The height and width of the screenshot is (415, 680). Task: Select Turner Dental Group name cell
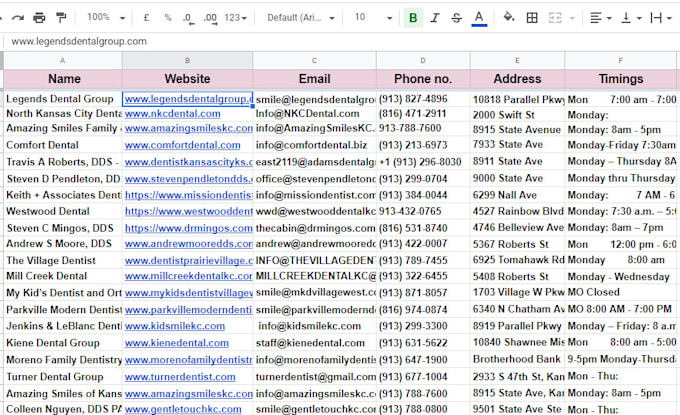(63, 377)
